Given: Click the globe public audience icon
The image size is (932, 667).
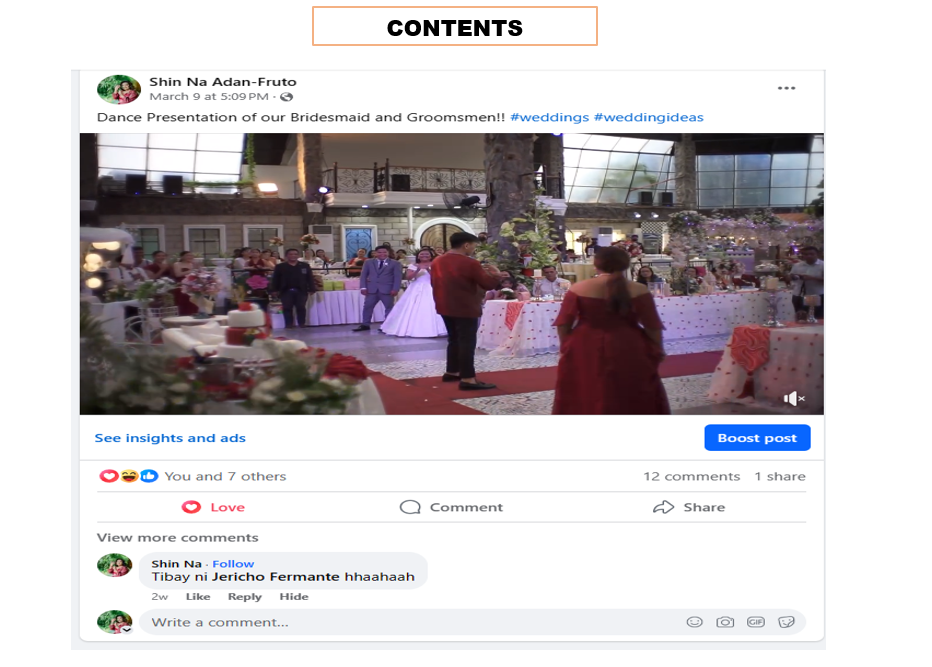Looking at the screenshot, I should point(286,97).
